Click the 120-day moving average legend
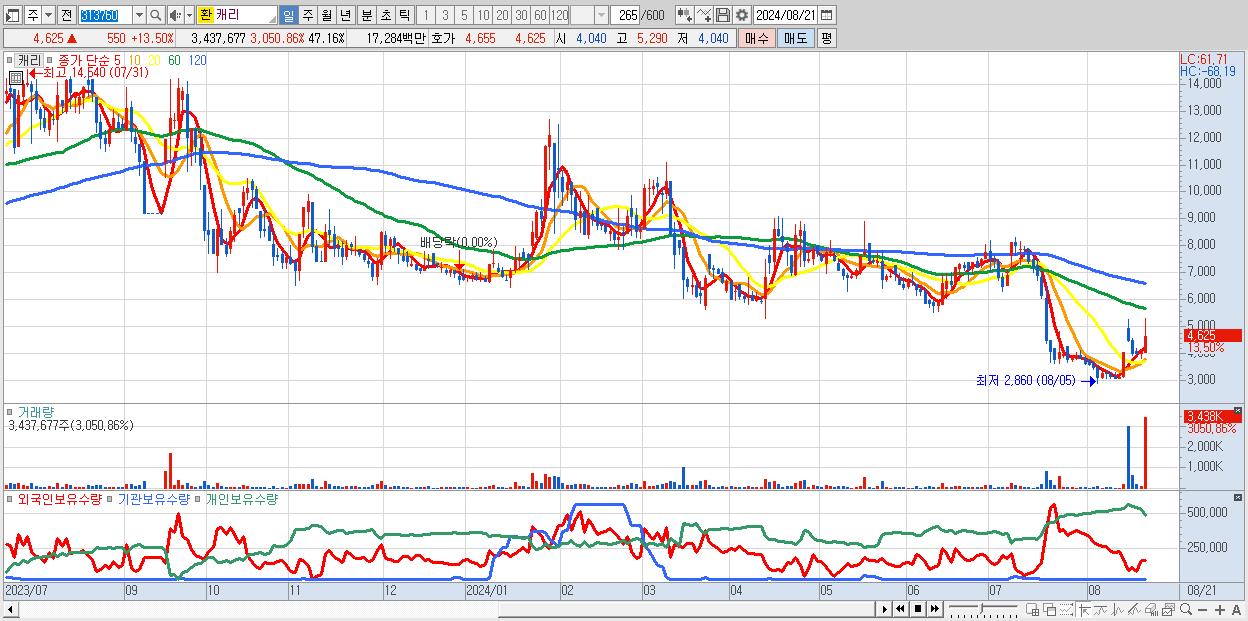Screen dimensions: 1248x621 point(198,60)
